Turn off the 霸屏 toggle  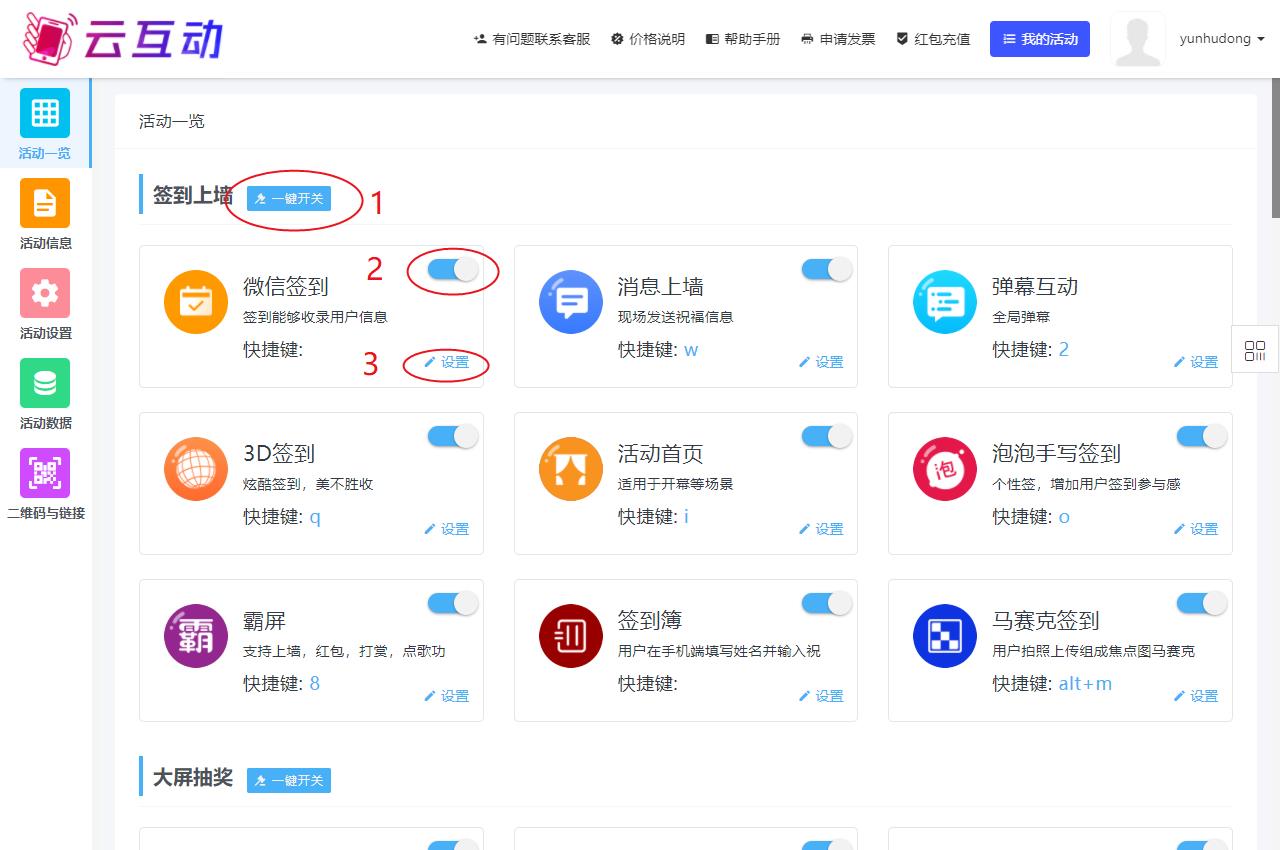[x=453, y=603]
